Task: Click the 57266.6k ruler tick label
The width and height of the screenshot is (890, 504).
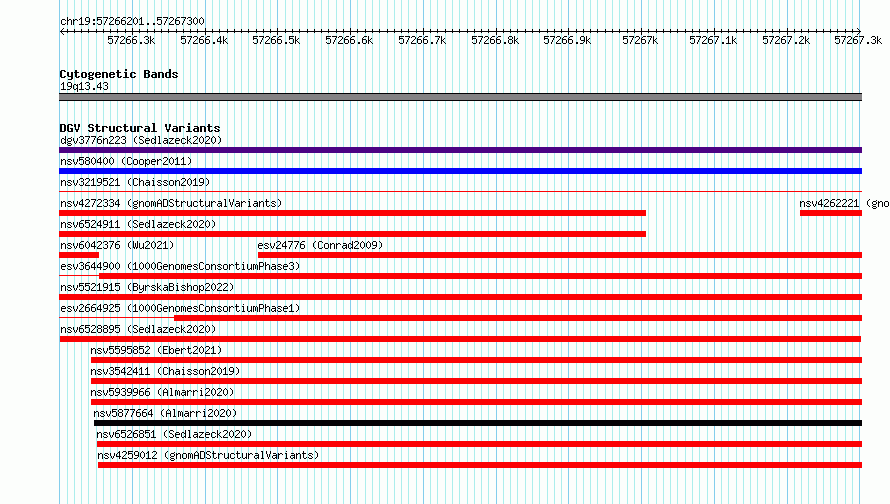Action: pos(349,40)
